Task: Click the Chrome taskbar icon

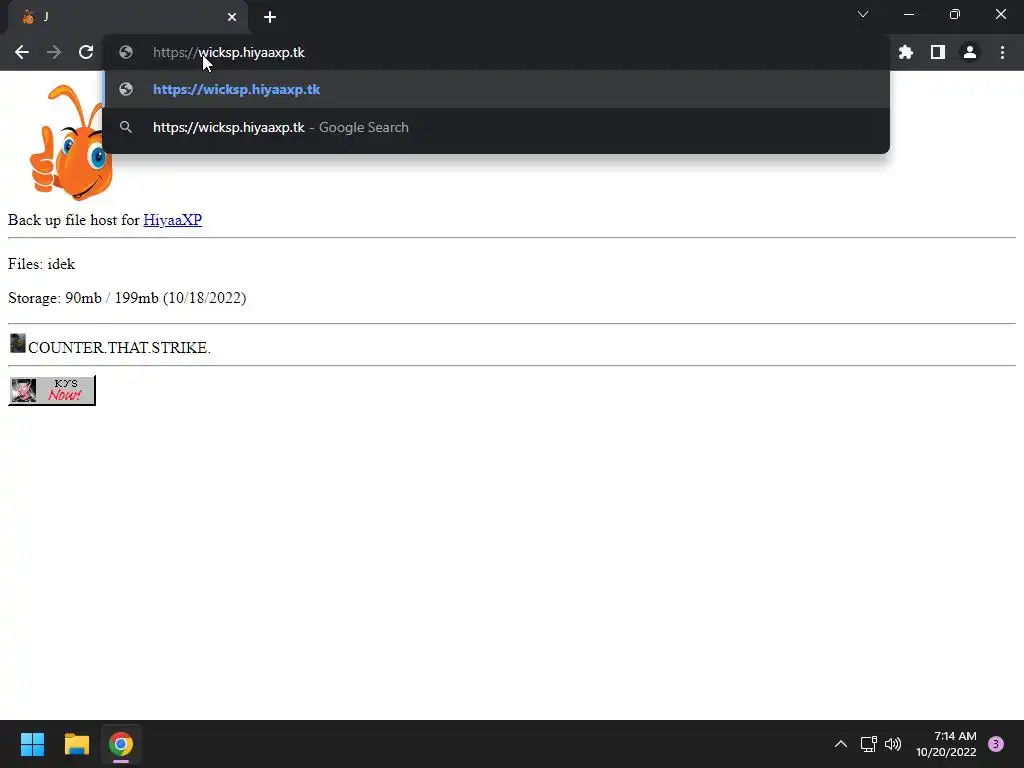Action: [x=121, y=744]
